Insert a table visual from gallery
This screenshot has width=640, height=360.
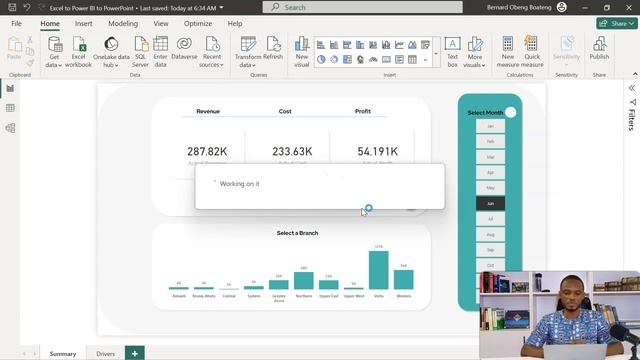[x=412, y=60]
